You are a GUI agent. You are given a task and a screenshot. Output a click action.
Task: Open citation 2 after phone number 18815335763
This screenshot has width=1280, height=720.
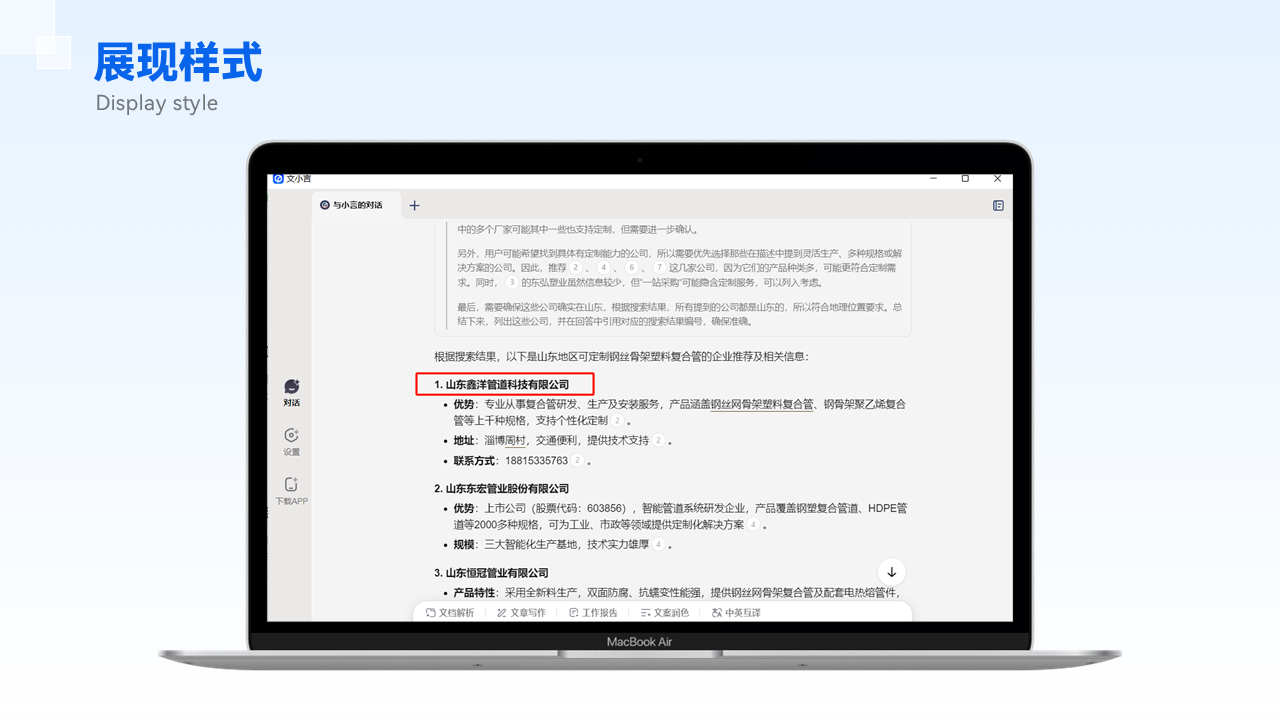click(x=578, y=461)
